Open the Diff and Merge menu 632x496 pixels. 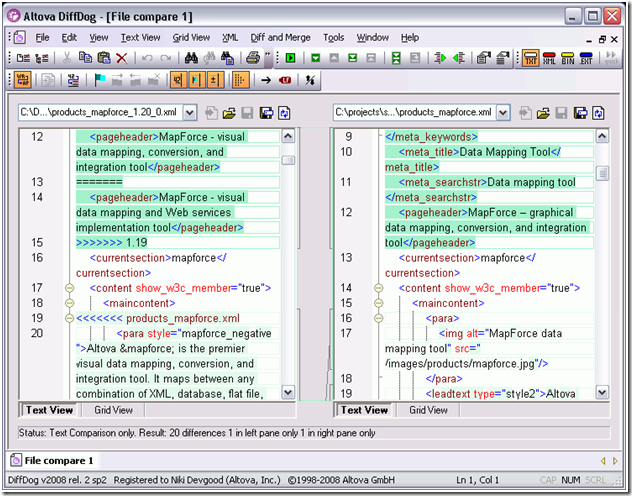(280, 38)
